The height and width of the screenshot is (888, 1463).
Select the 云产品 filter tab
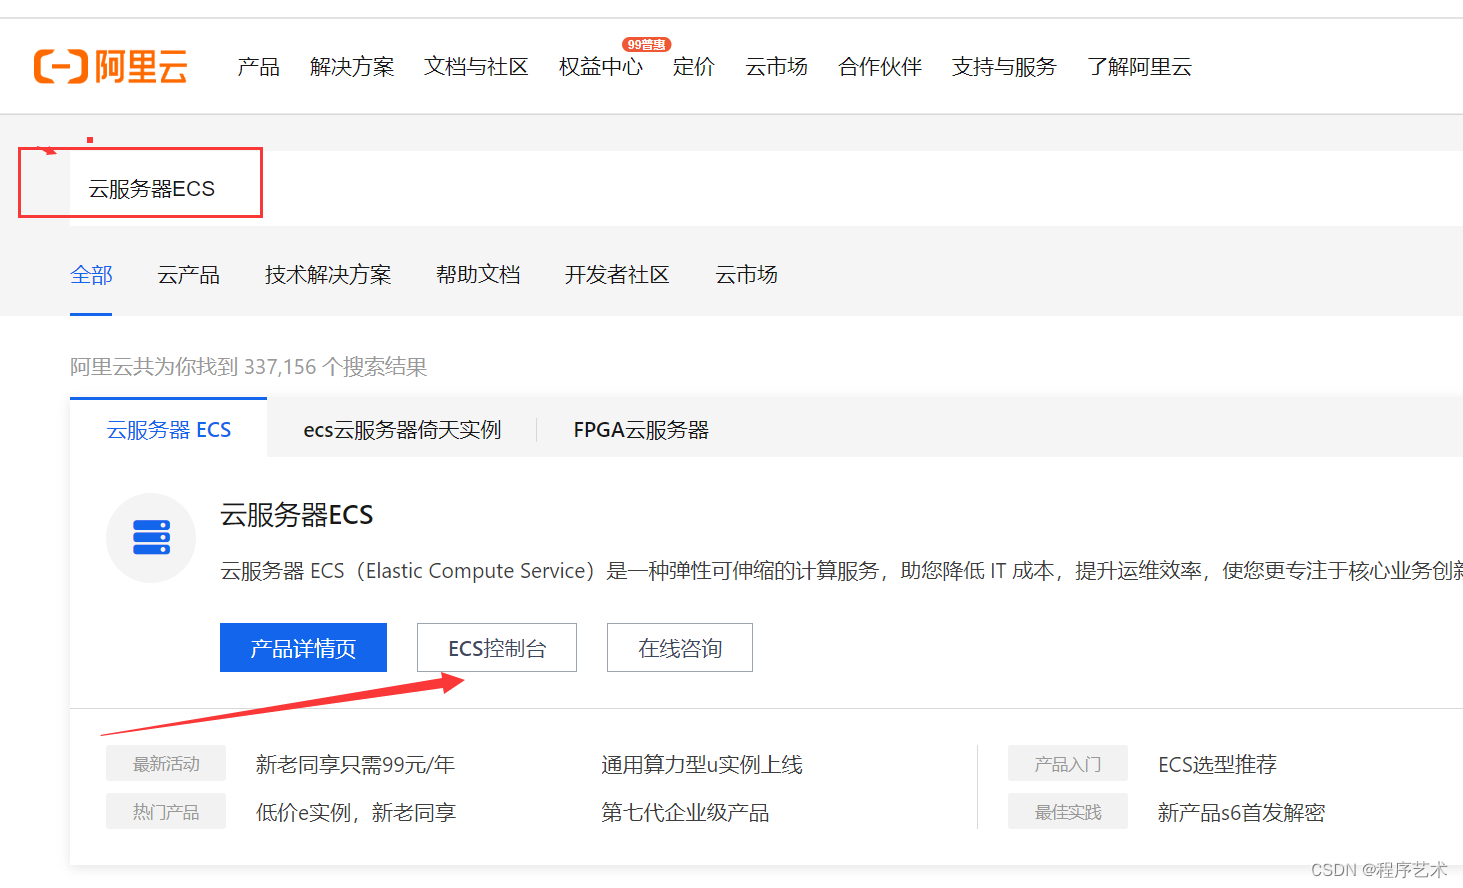point(188,275)
